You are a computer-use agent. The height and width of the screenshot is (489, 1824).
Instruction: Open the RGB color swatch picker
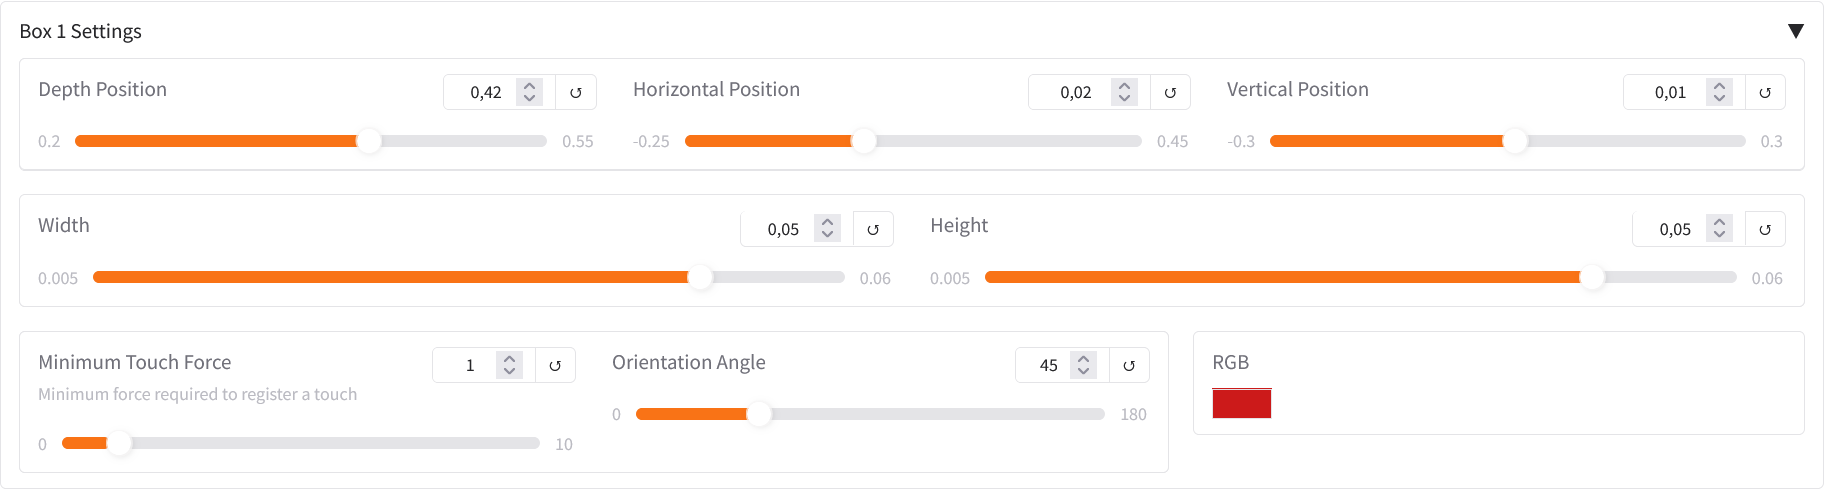1241,403
